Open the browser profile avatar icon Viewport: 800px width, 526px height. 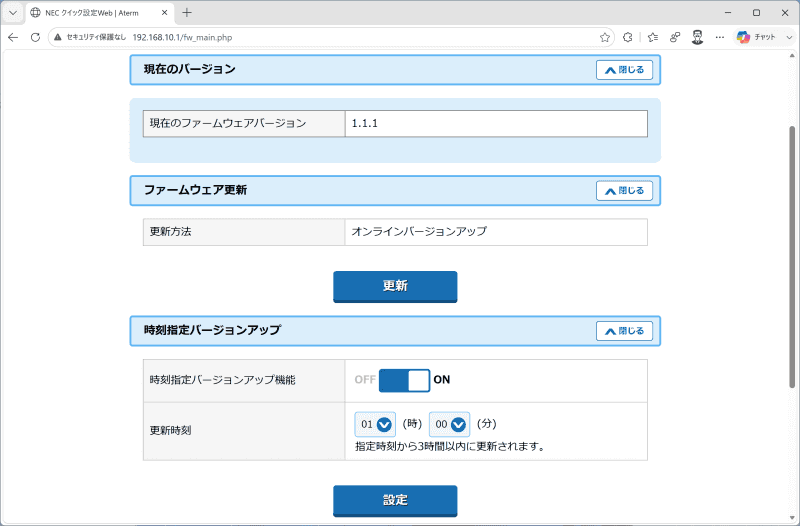point(697,37)
